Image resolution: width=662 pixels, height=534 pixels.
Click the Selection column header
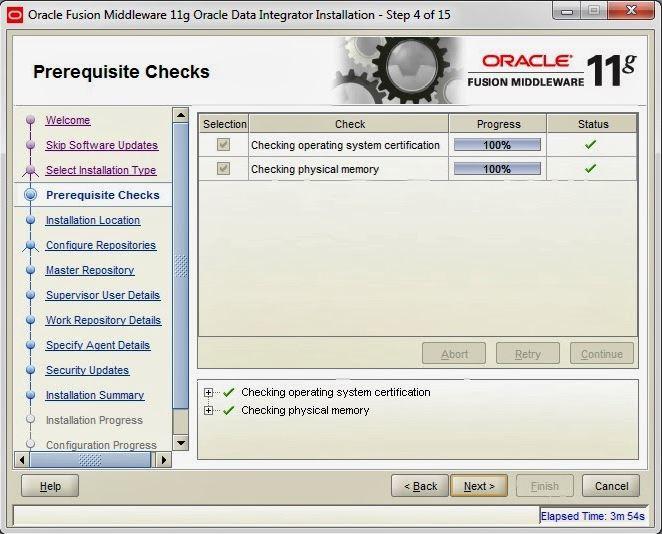224,124
